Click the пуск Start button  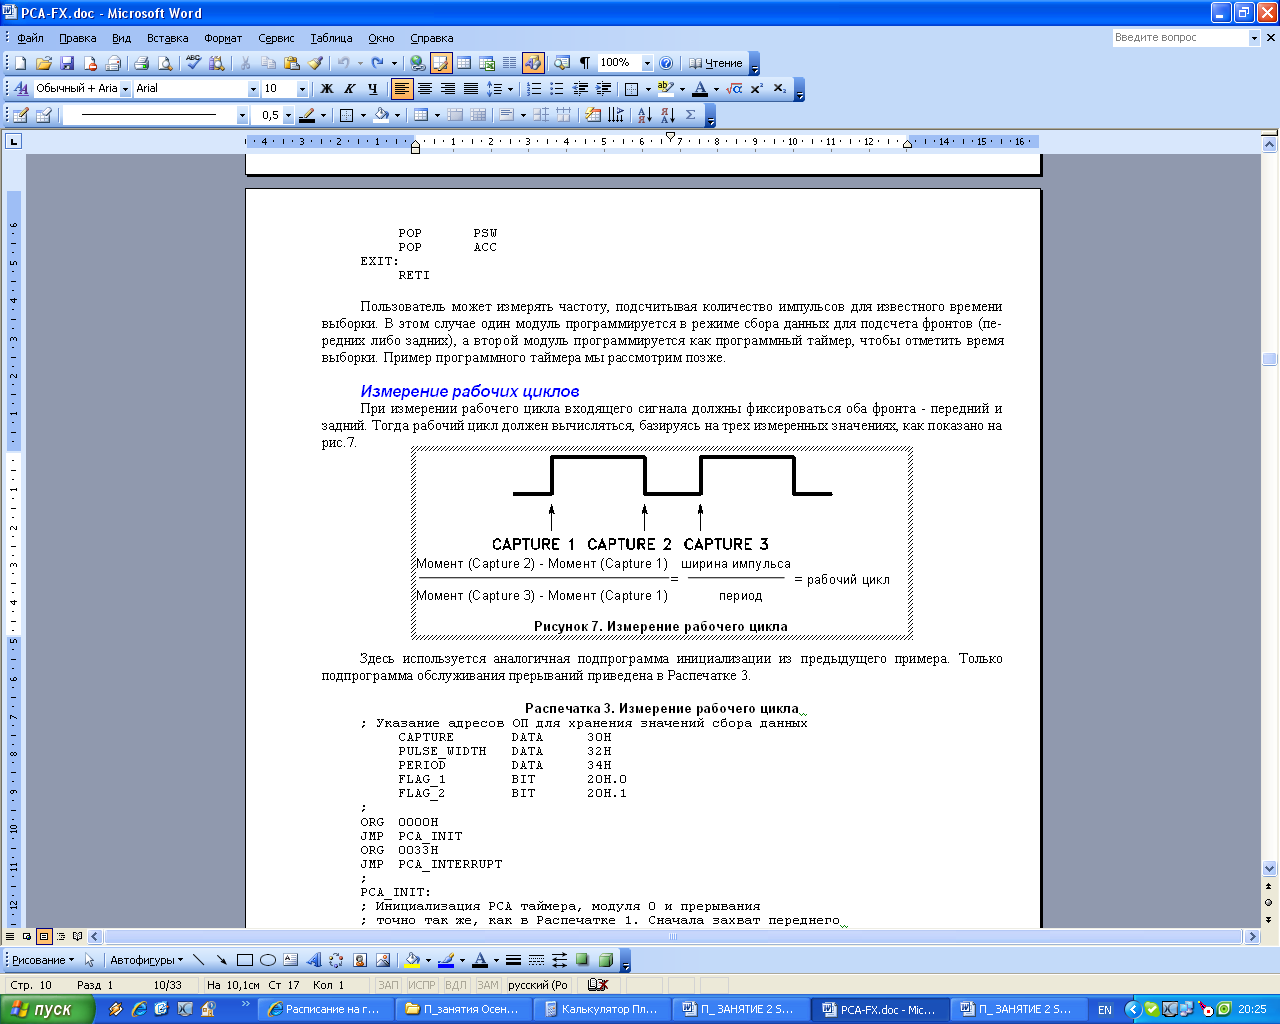(x=47, y=1009)
